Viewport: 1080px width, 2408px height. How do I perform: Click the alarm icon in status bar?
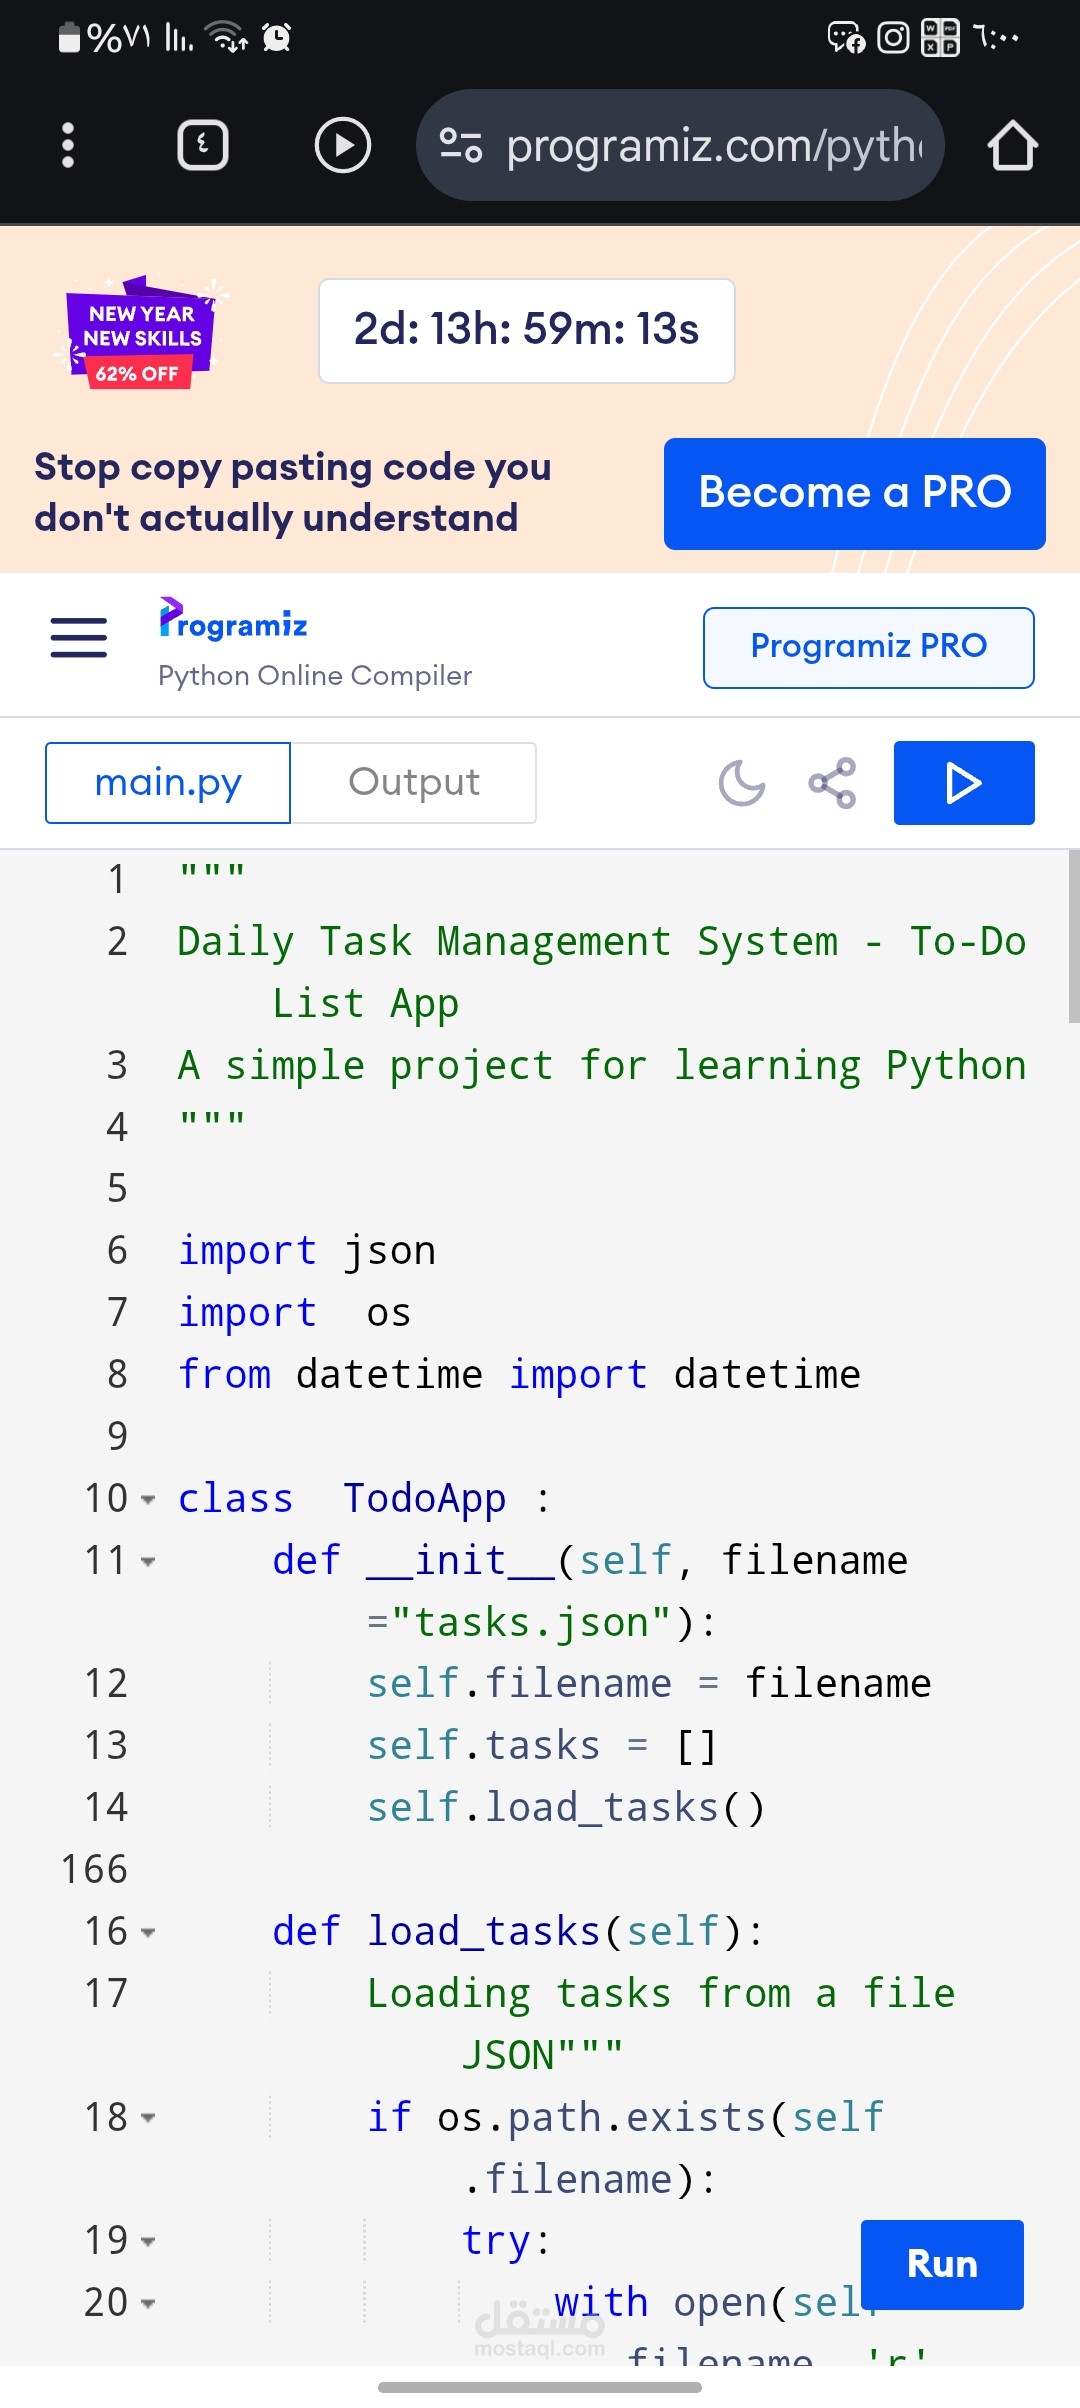pyautogui.click(x=276, y=38)
